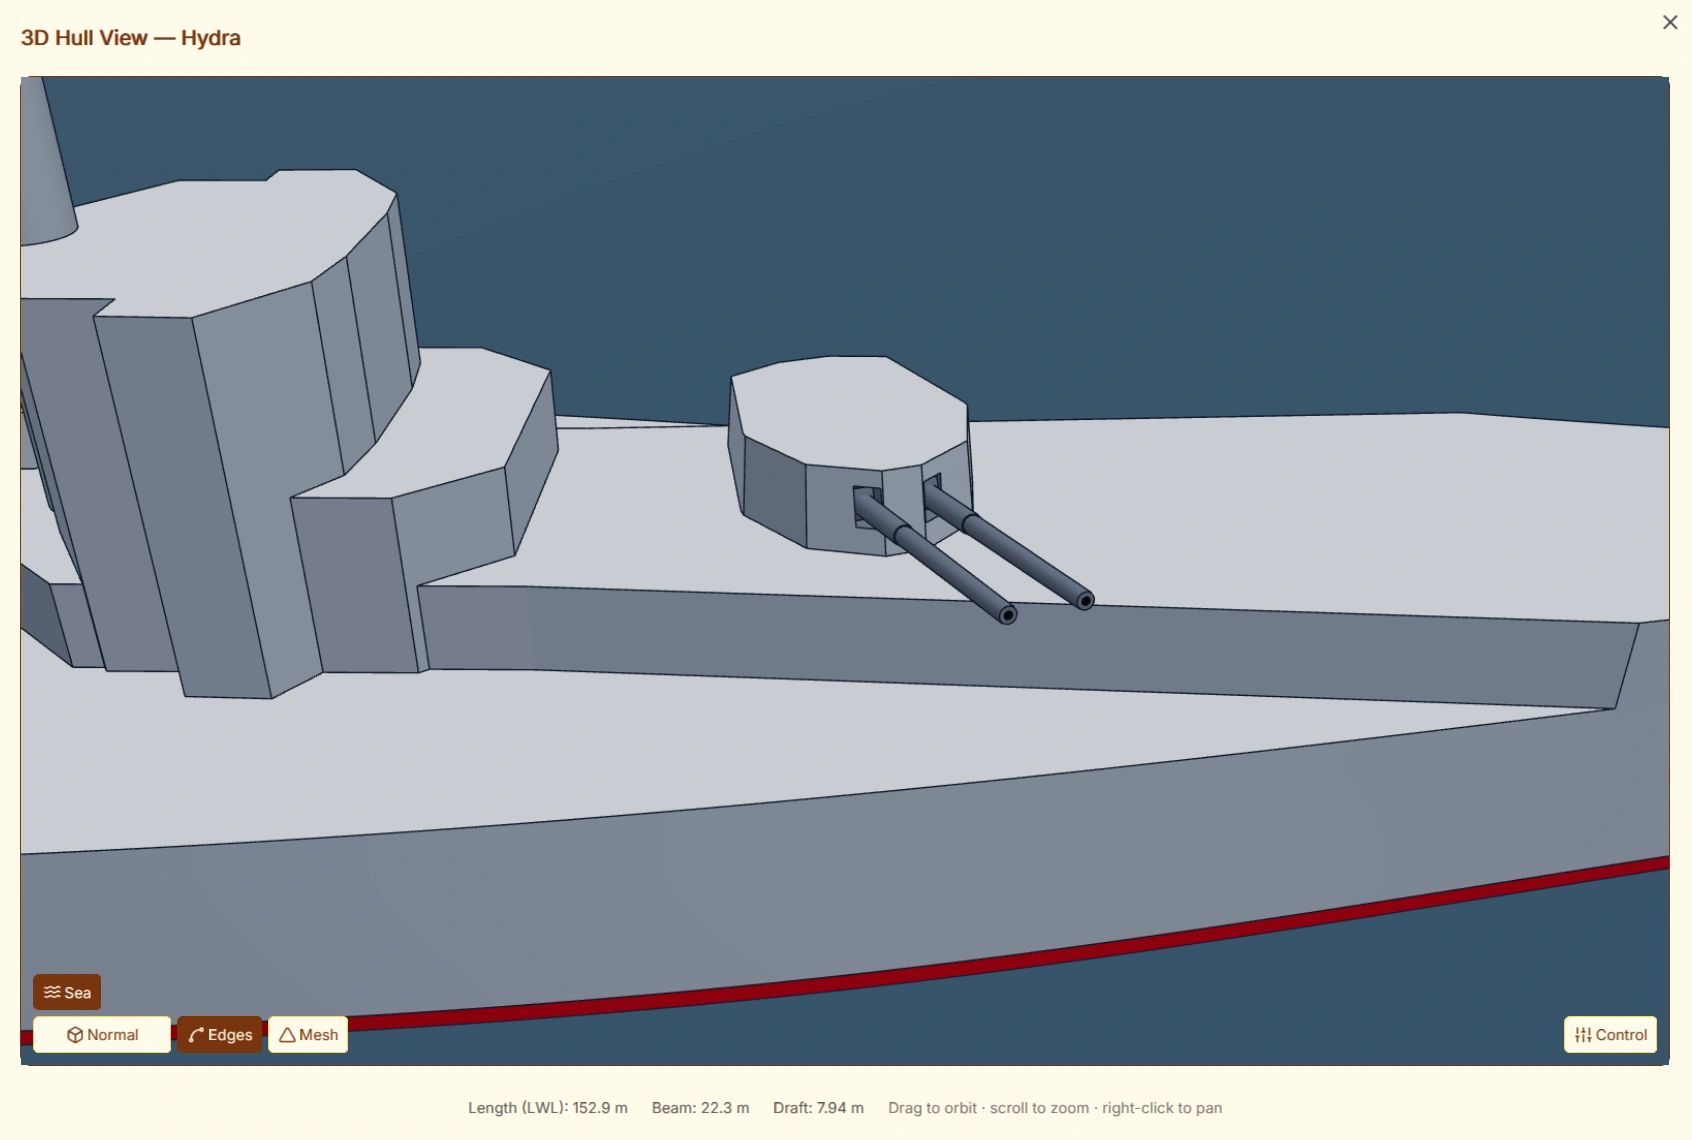The width and height of the screenshot is (1692, 1140).
Task: Click the Drag to orbit hint text
Action: (1055, 1108)
